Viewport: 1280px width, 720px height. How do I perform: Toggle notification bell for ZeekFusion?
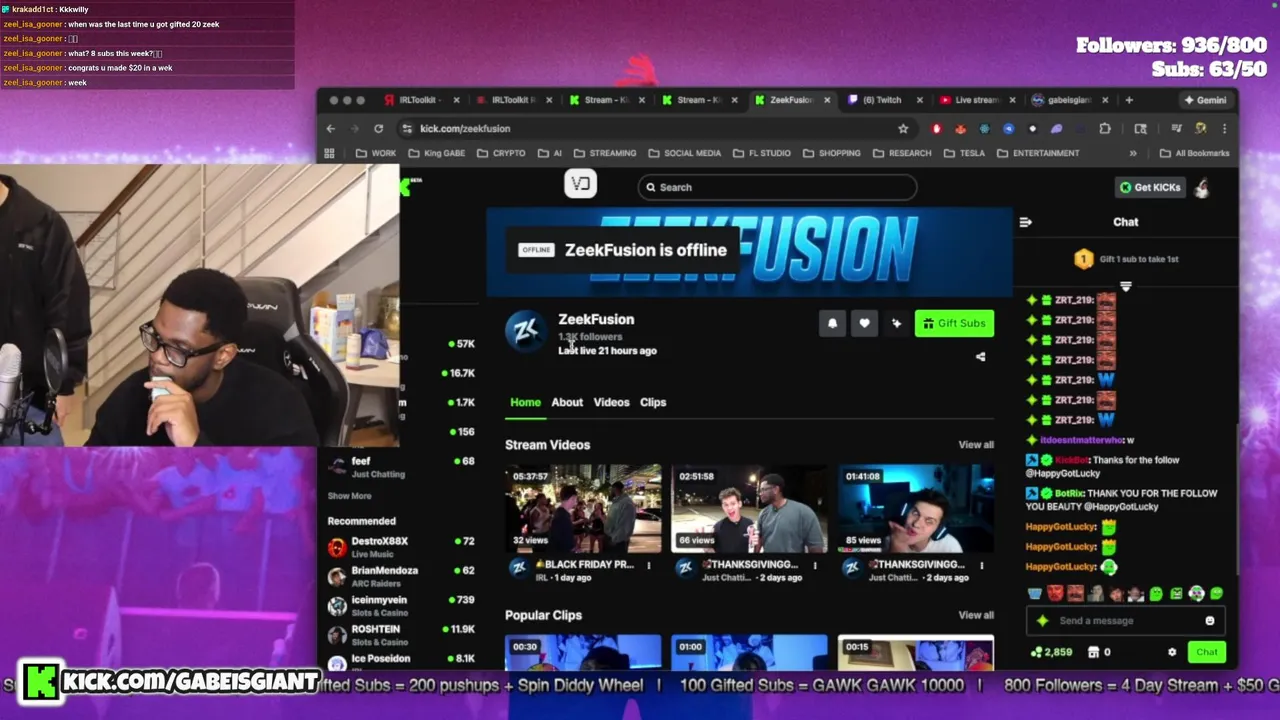click(x=832, y=323)
